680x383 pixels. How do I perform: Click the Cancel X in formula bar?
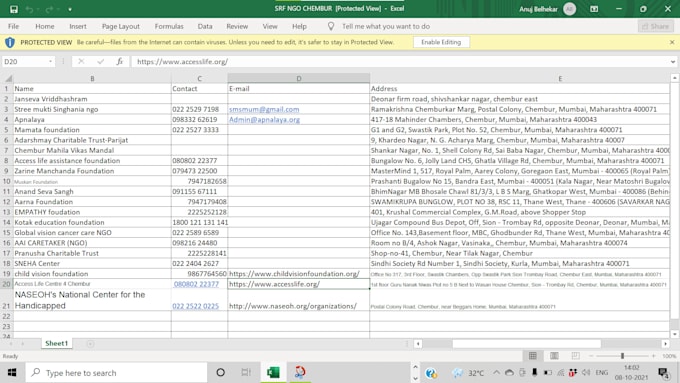click(x=81, y=62)
